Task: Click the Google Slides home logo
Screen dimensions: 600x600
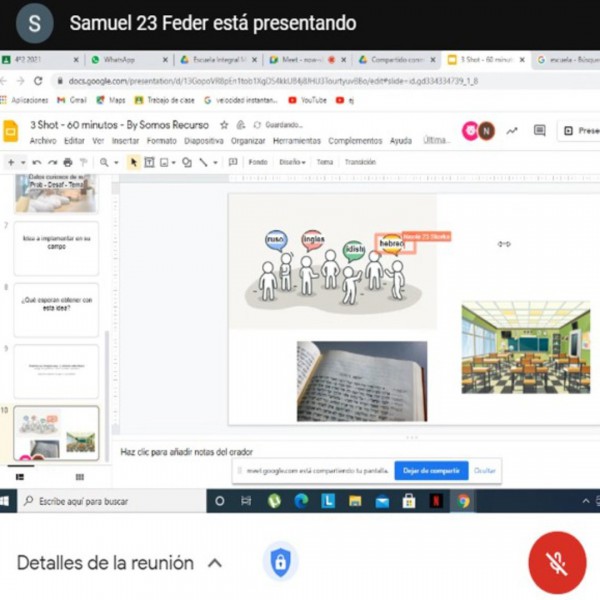Action: [11, 131]
